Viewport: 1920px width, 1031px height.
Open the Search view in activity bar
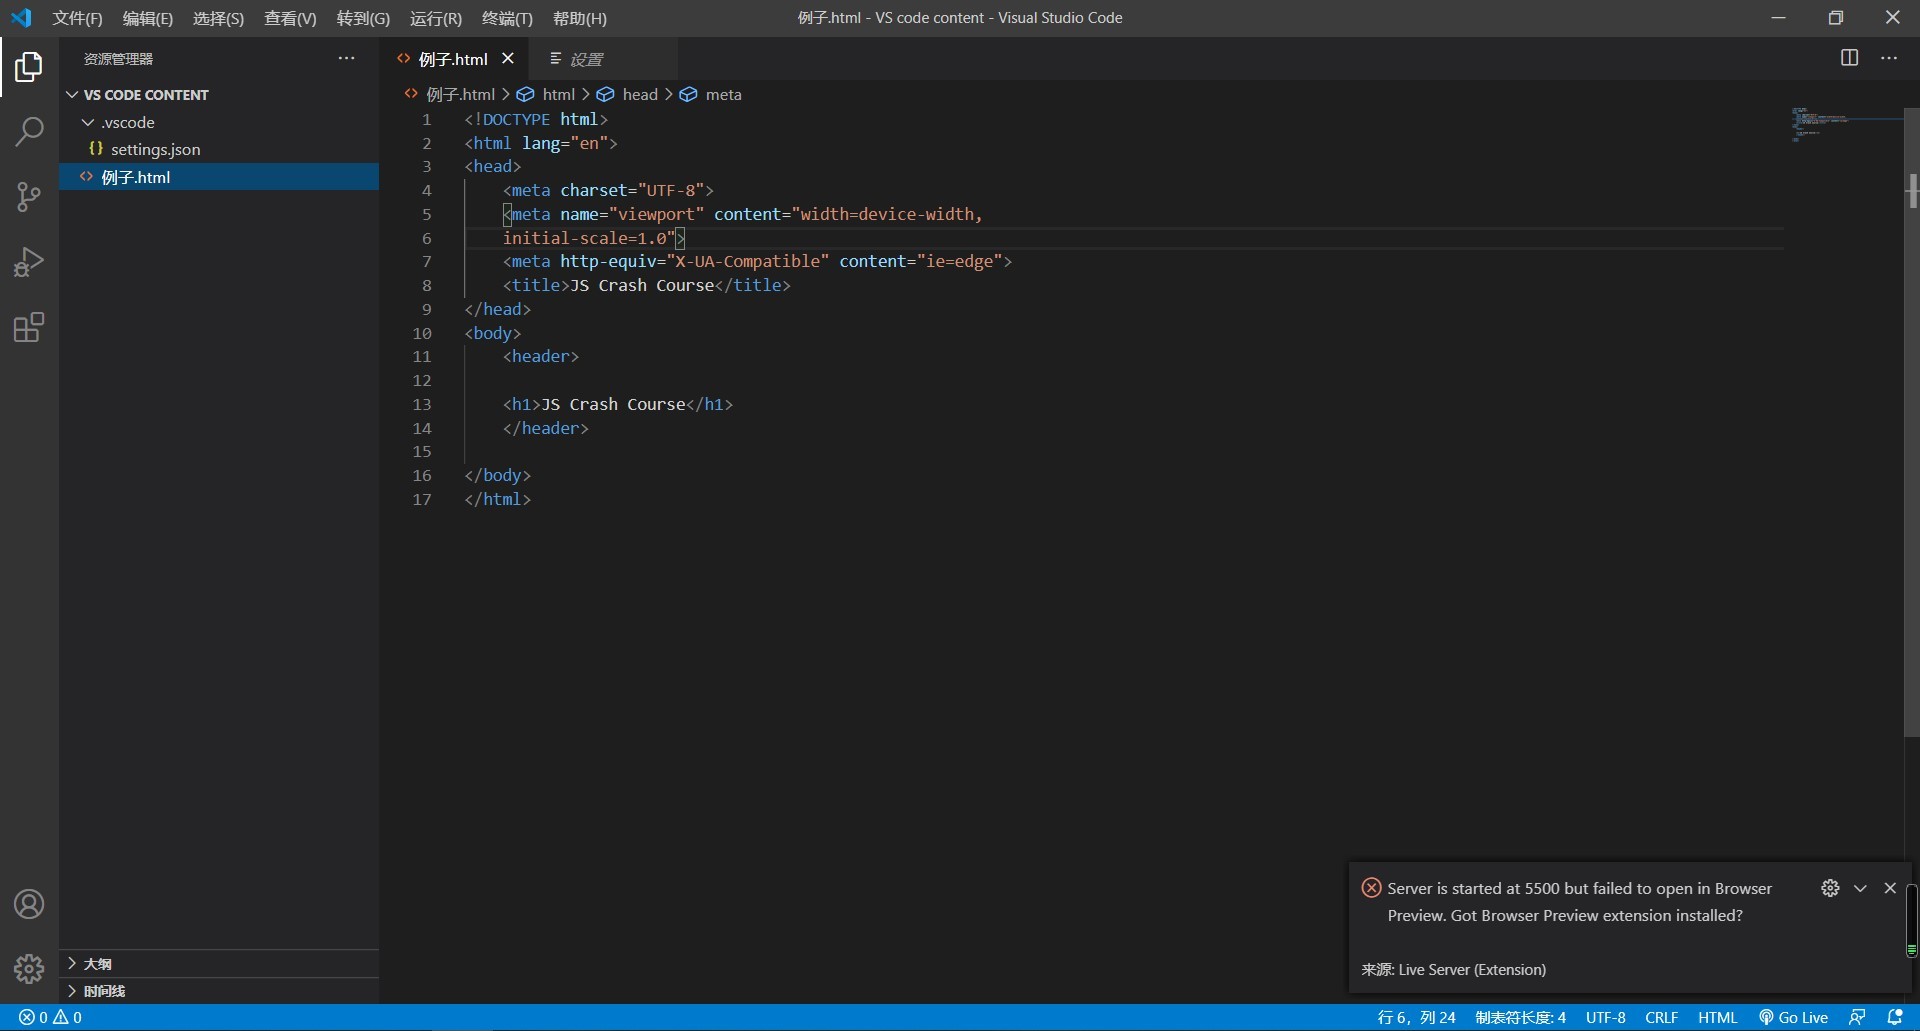29,131
